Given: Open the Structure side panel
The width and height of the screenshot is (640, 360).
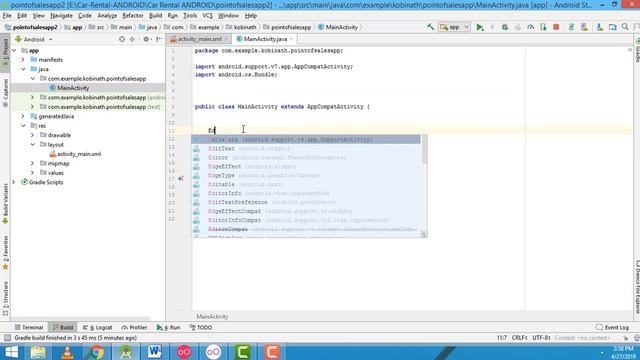Looking at the screenshot, I should coord(5,299).
